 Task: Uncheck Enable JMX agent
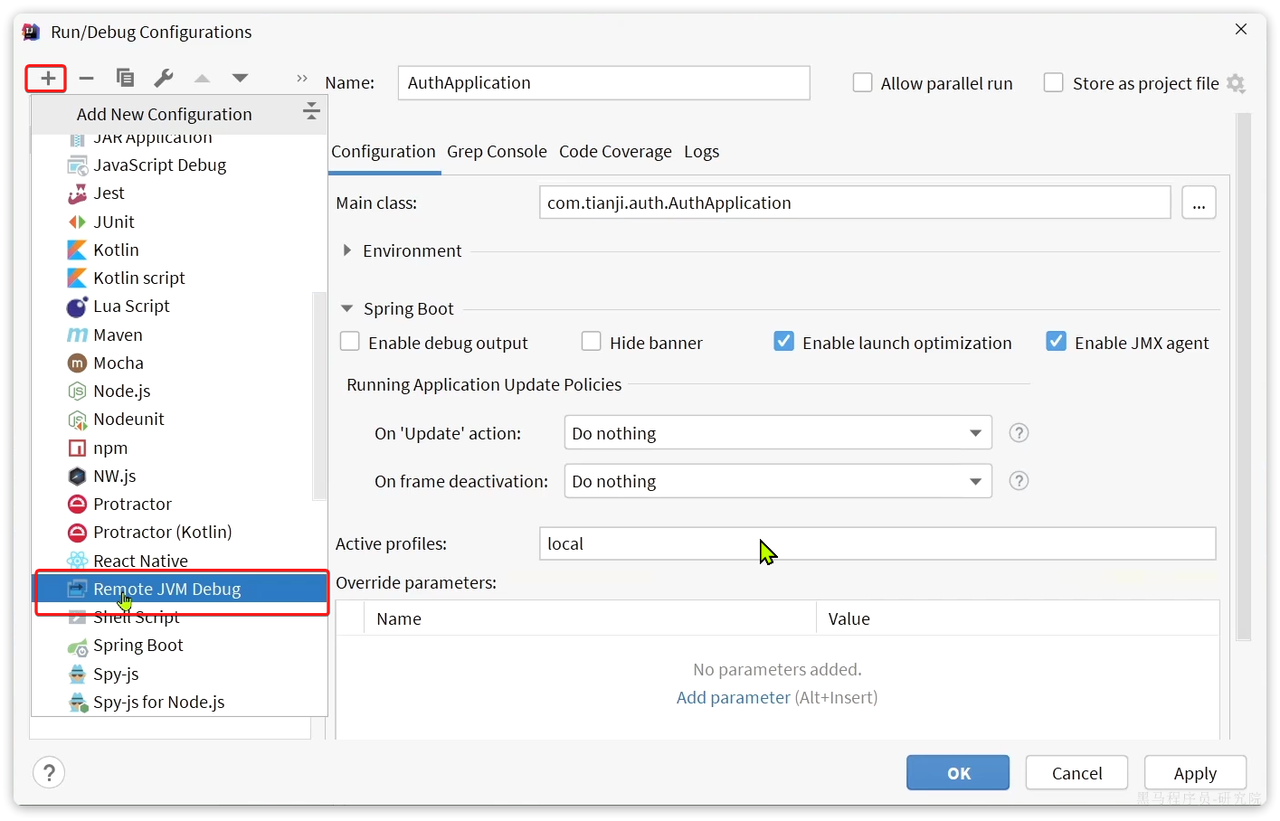tap(1056, 342)
